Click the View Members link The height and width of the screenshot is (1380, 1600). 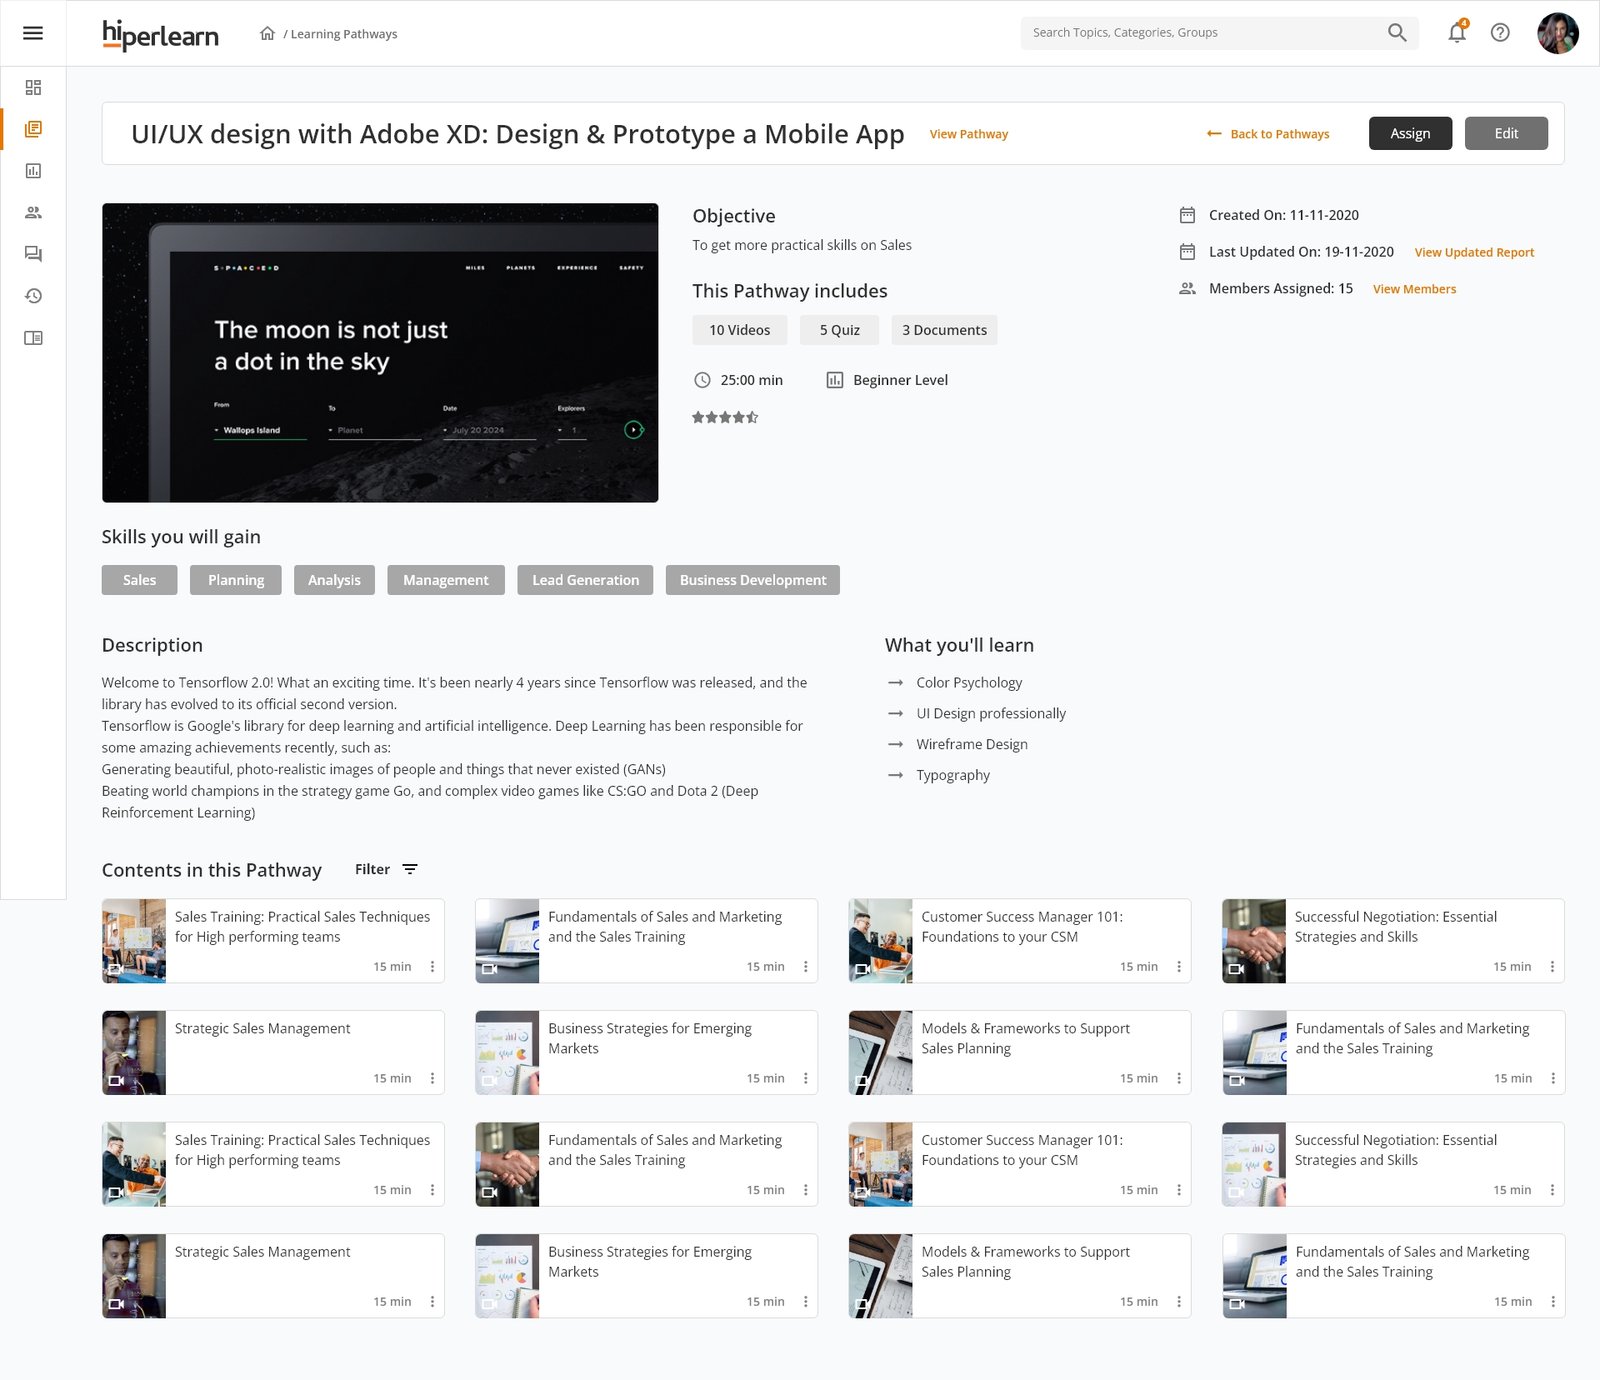pos(1414,289)
